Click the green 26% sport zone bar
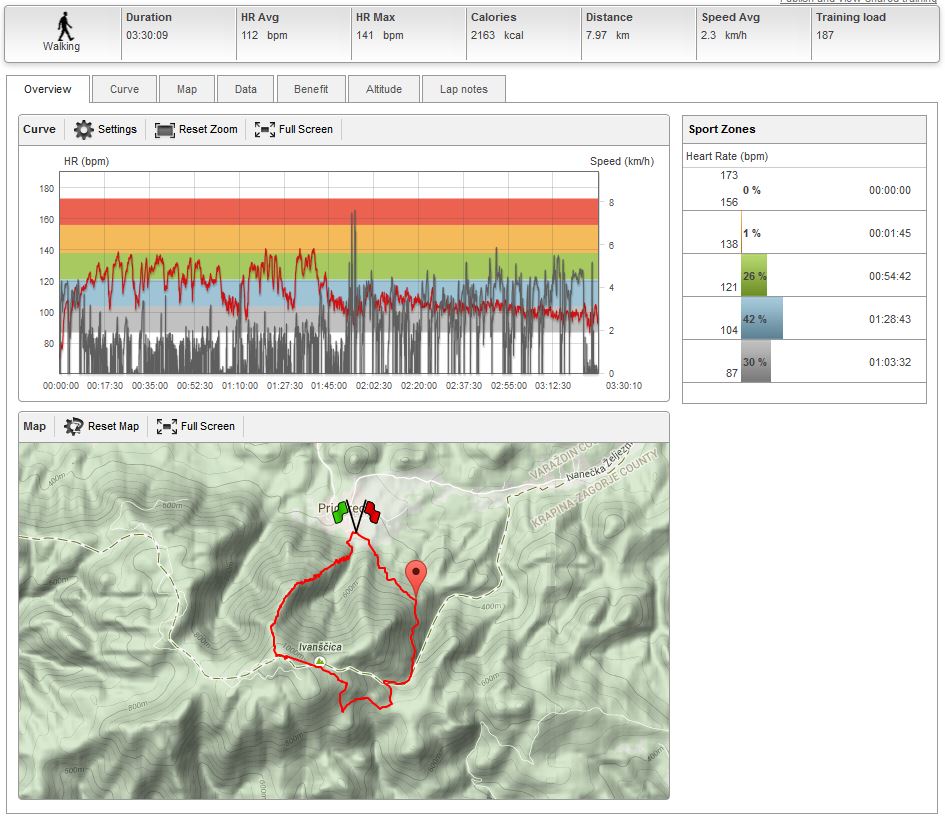Screen dimensions: 945x819 tap(754, 276)
